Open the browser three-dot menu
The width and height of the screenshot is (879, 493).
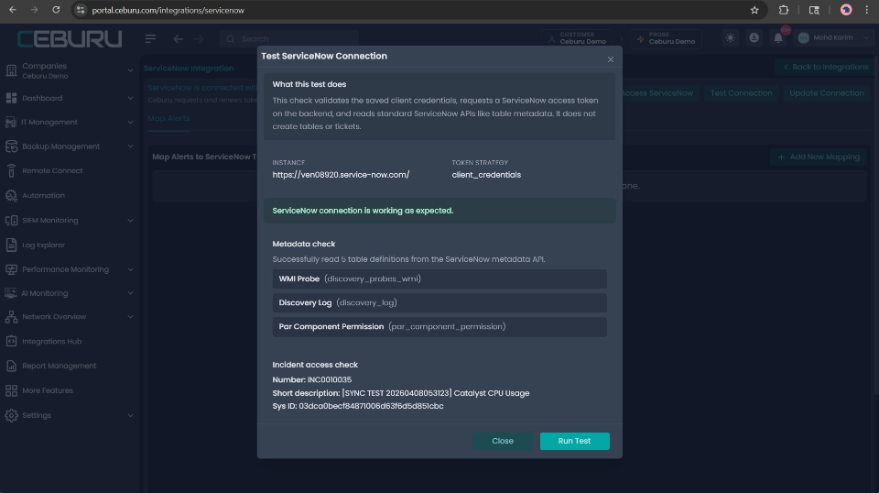click(867, 10)
